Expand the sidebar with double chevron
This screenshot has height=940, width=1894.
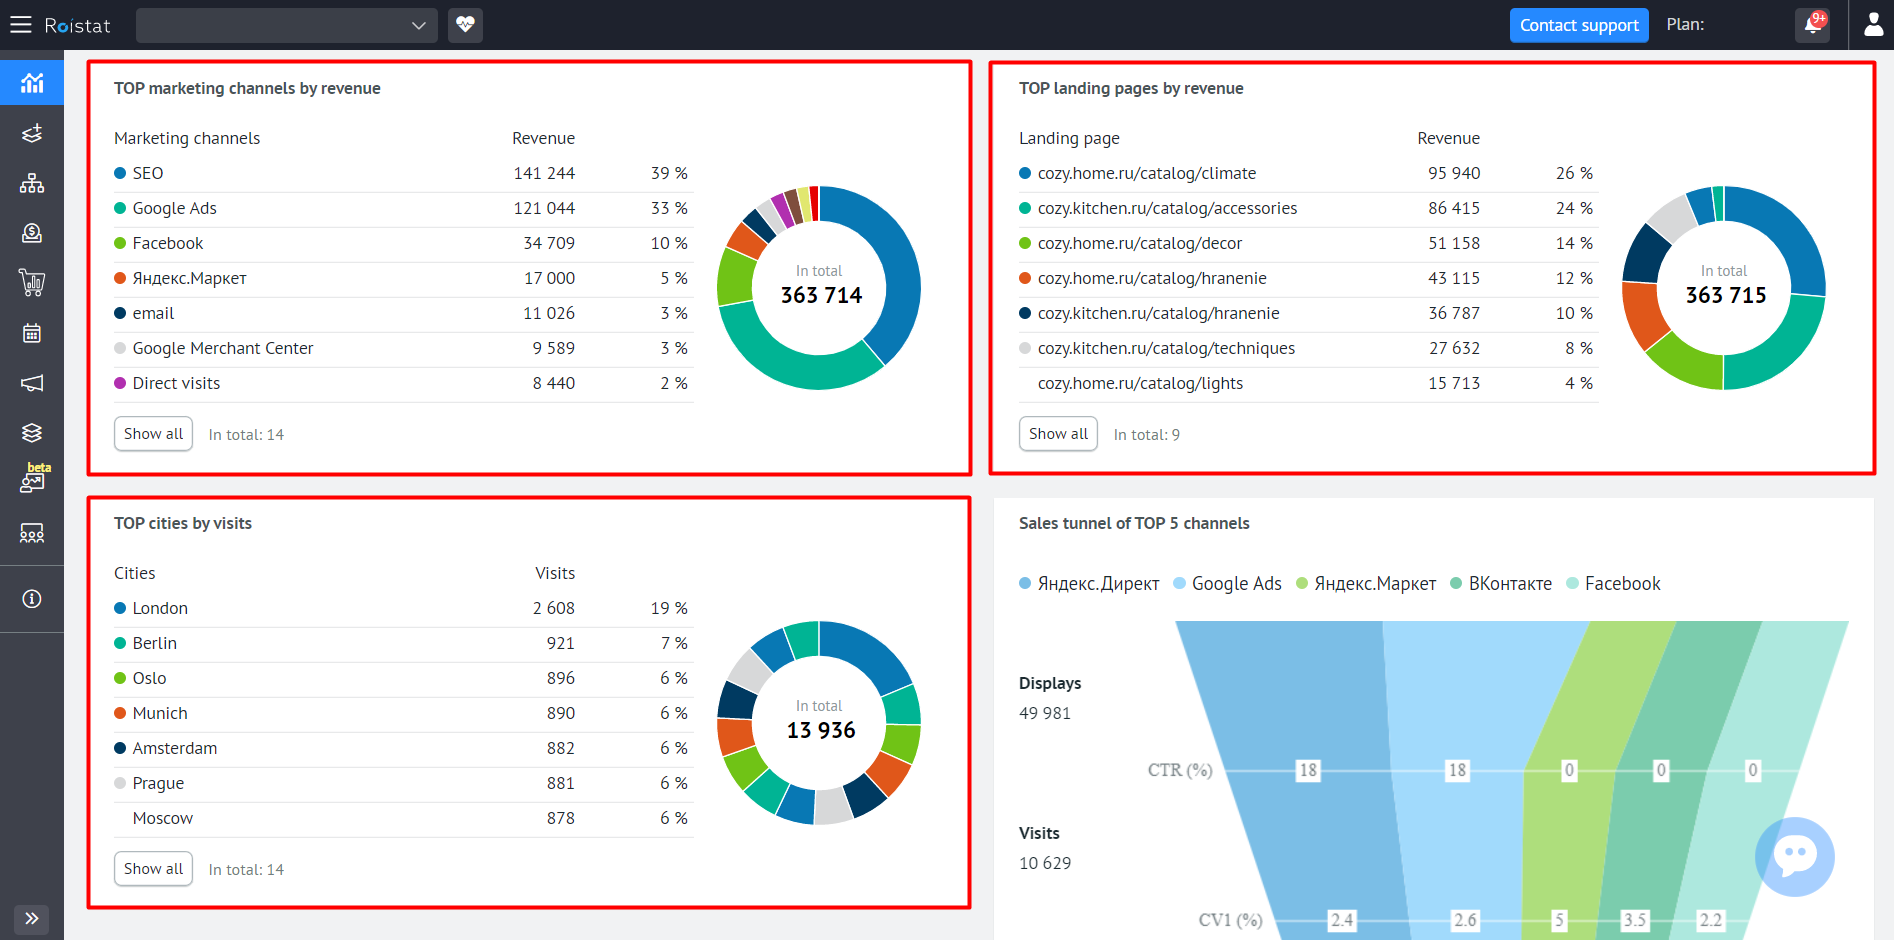click(32, 918)
